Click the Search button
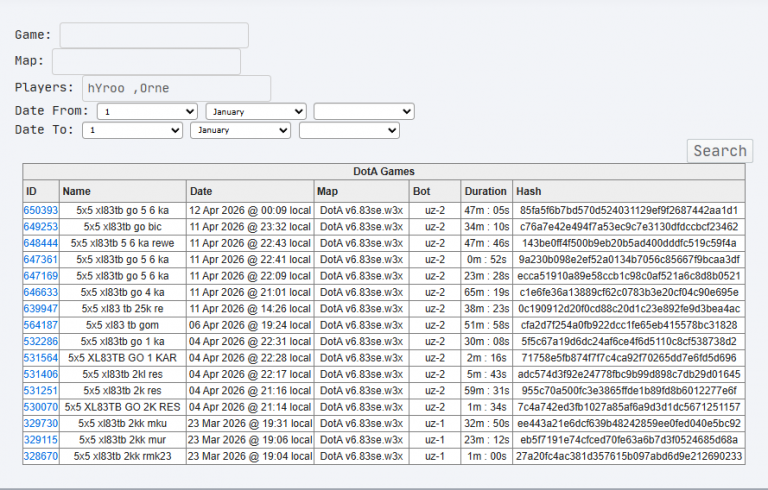Viewport: 768px width, 490px height. click(x=720, y=151)
